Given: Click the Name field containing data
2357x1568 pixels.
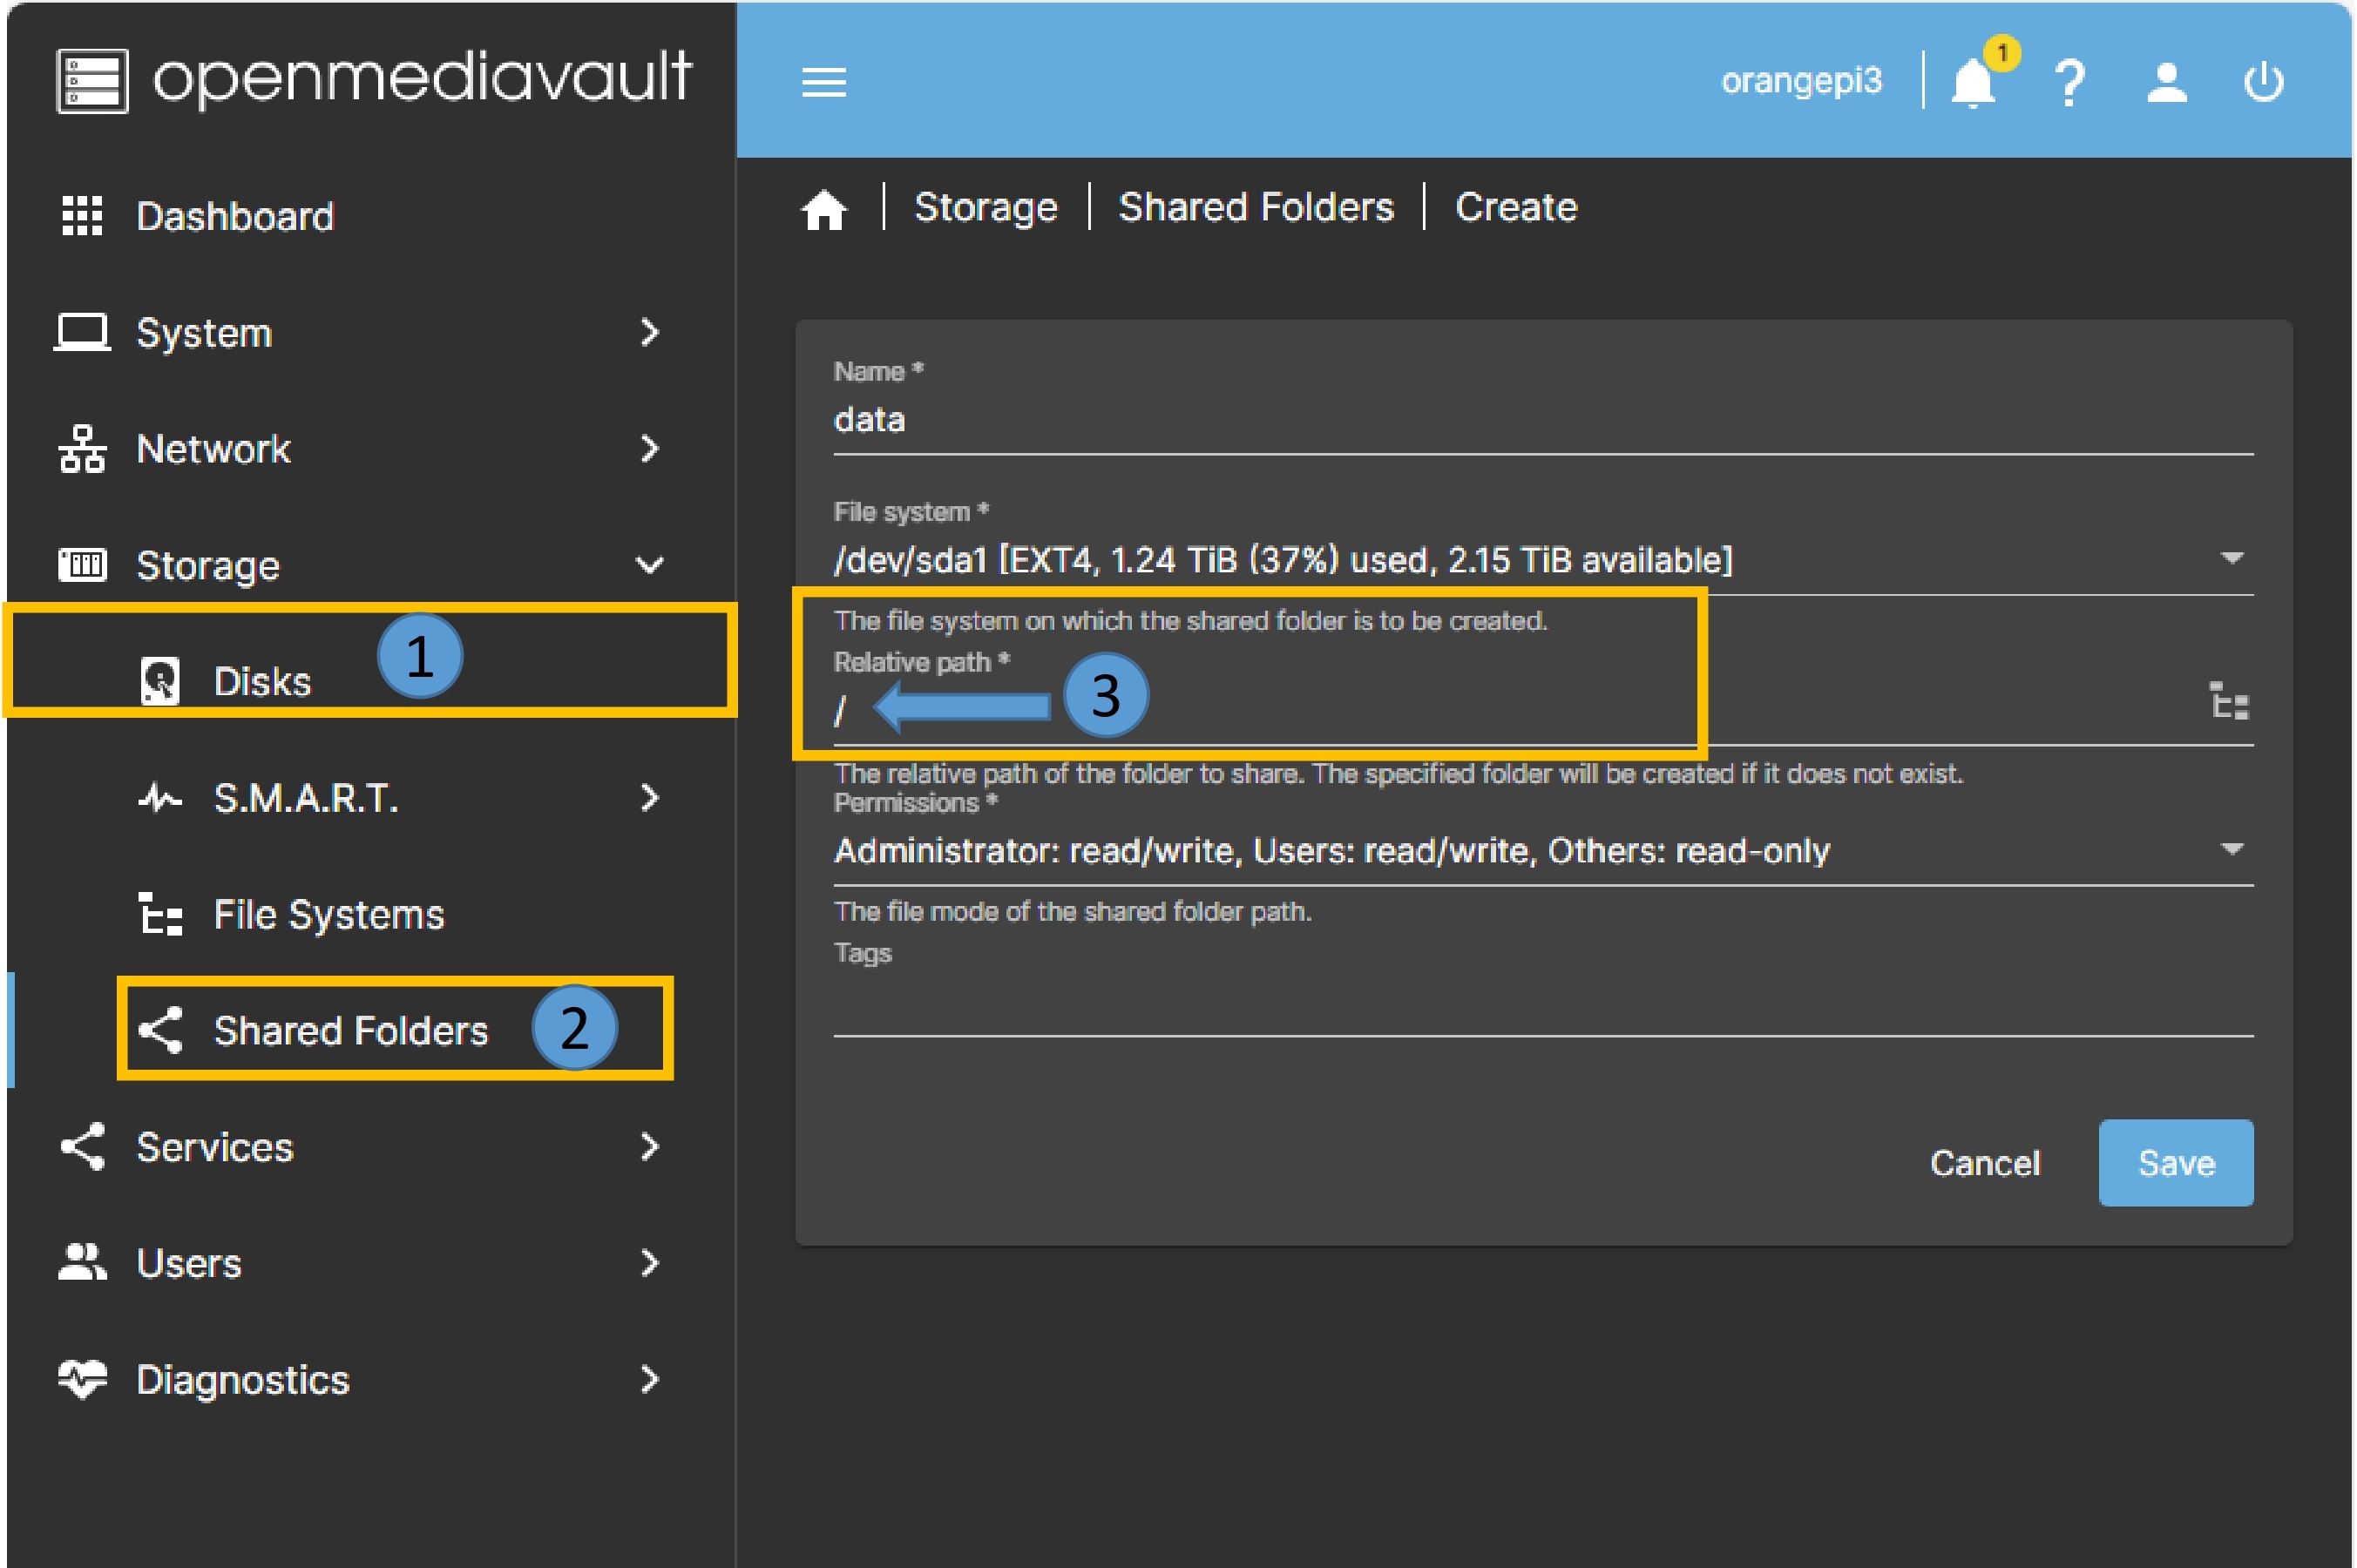Looking at the screenshot, I should tap(1542, 420).
